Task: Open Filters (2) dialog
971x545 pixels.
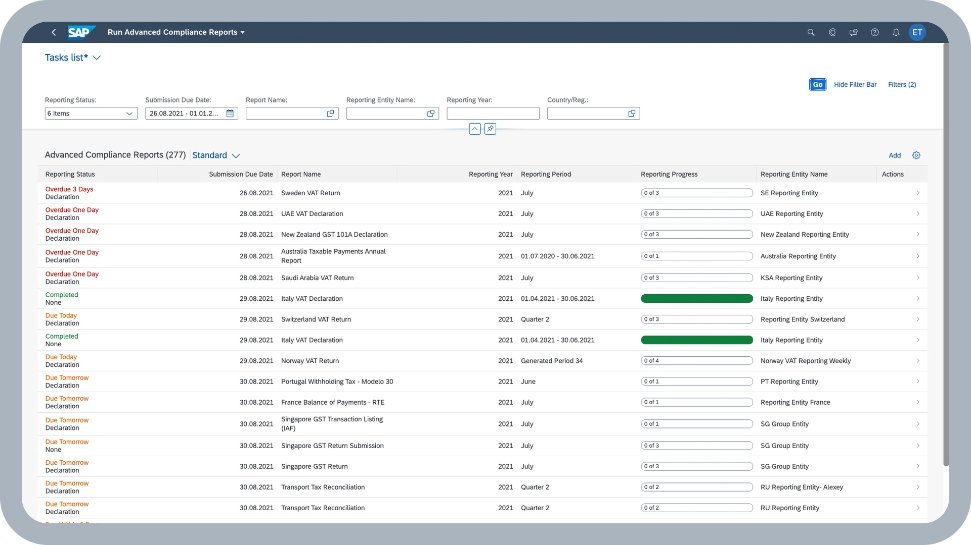Action: [x=902, y=84]
